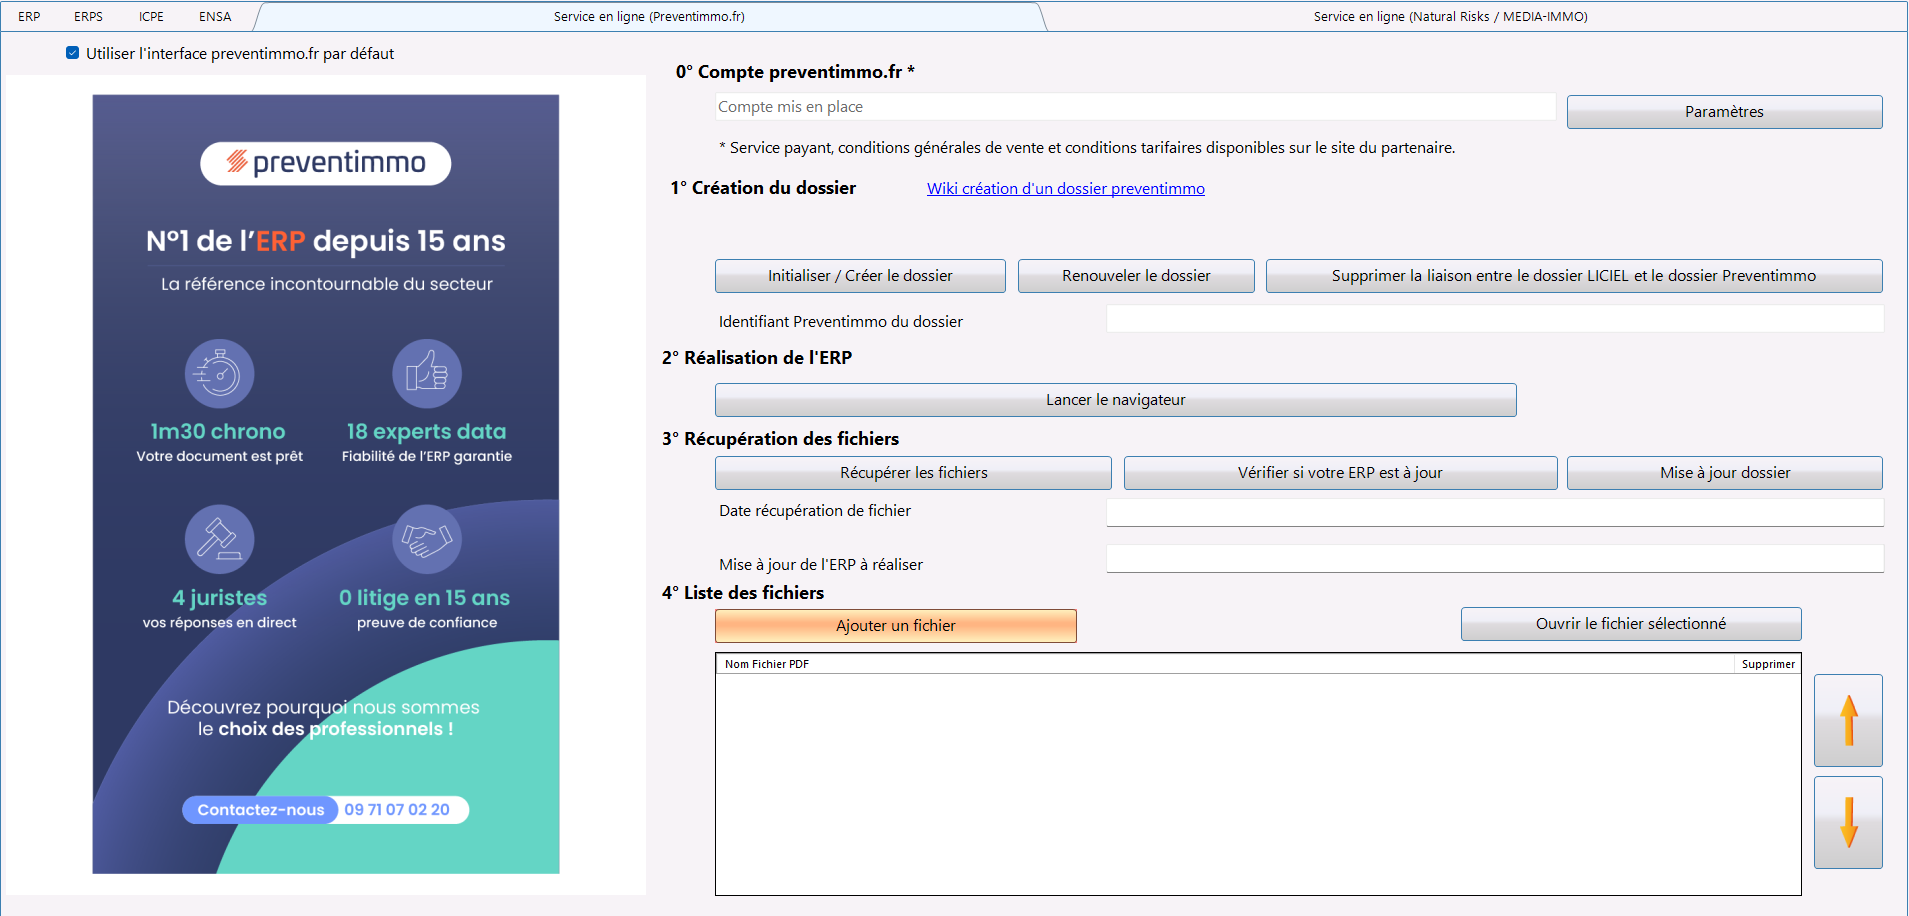Screen dimensions: 1909x916
Task: Click the gavel icon above 4 juristes
Action: (219, 539)
